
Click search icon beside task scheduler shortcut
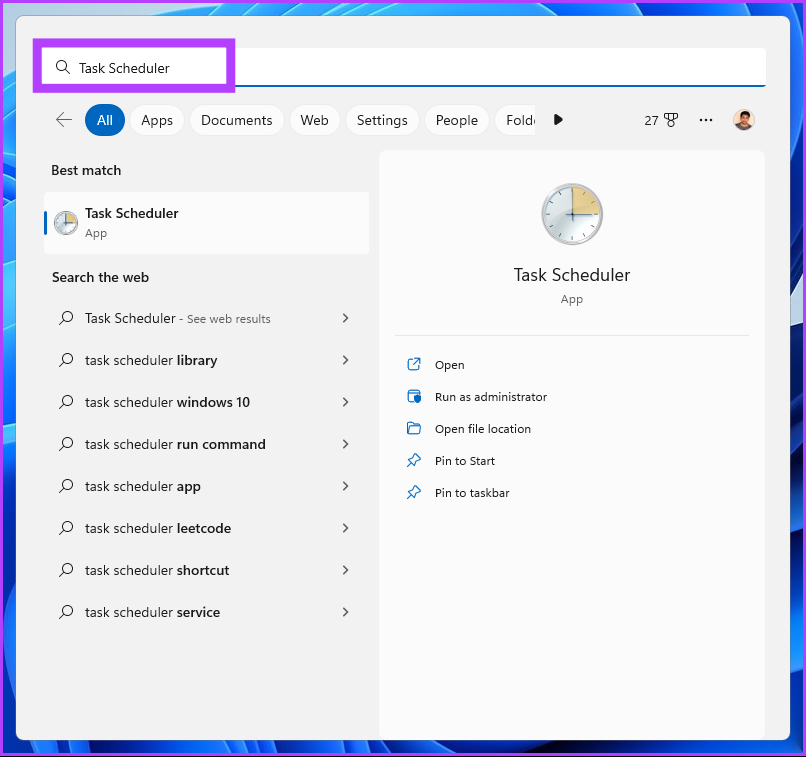(x=66, y=570)
